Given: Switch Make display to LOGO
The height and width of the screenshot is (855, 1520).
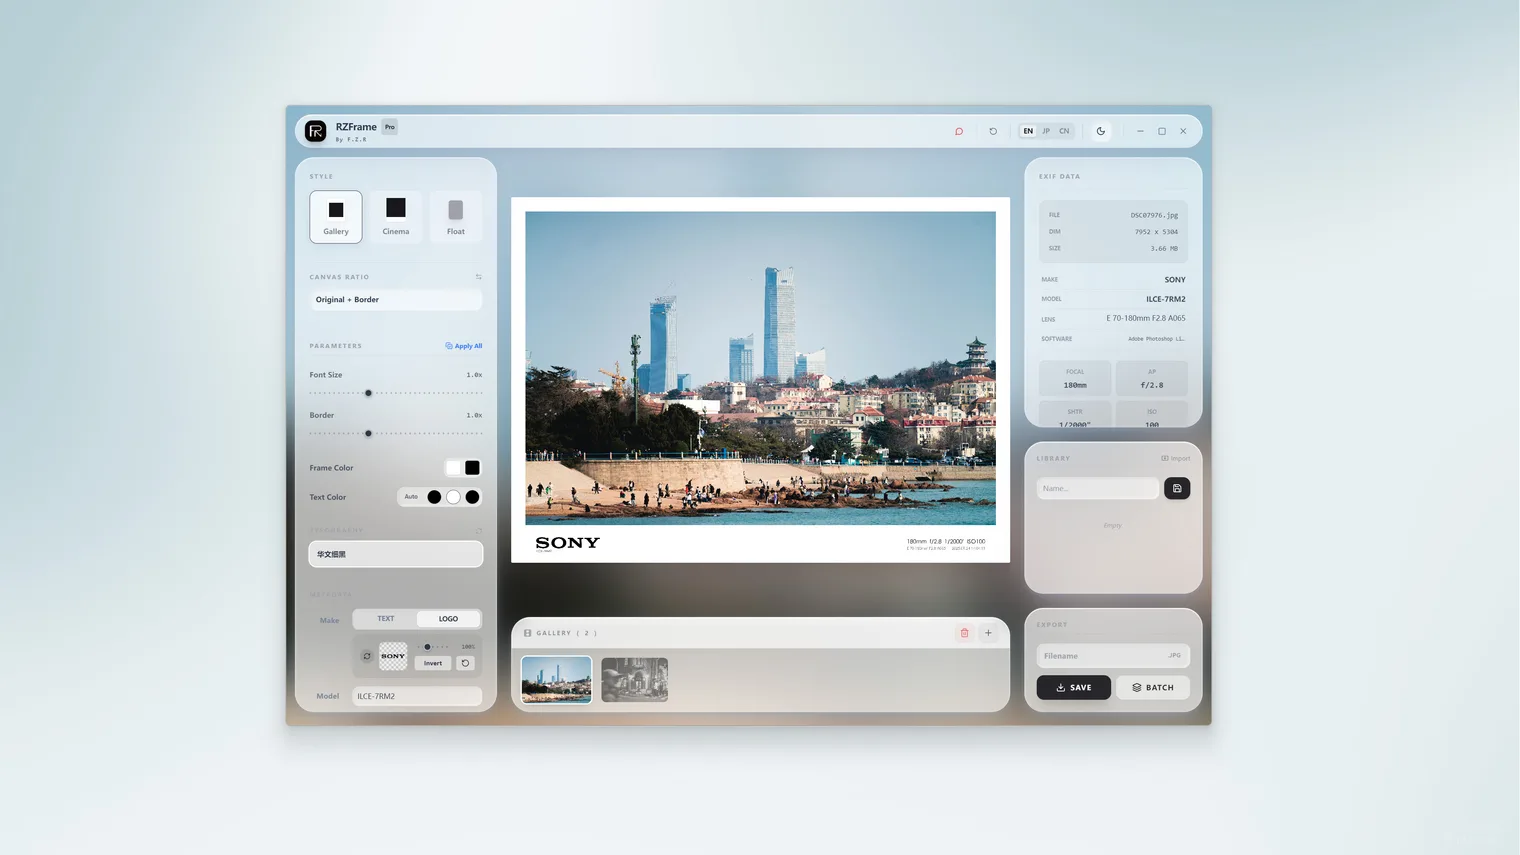Looking at the screenshot, I should point(448,619).
